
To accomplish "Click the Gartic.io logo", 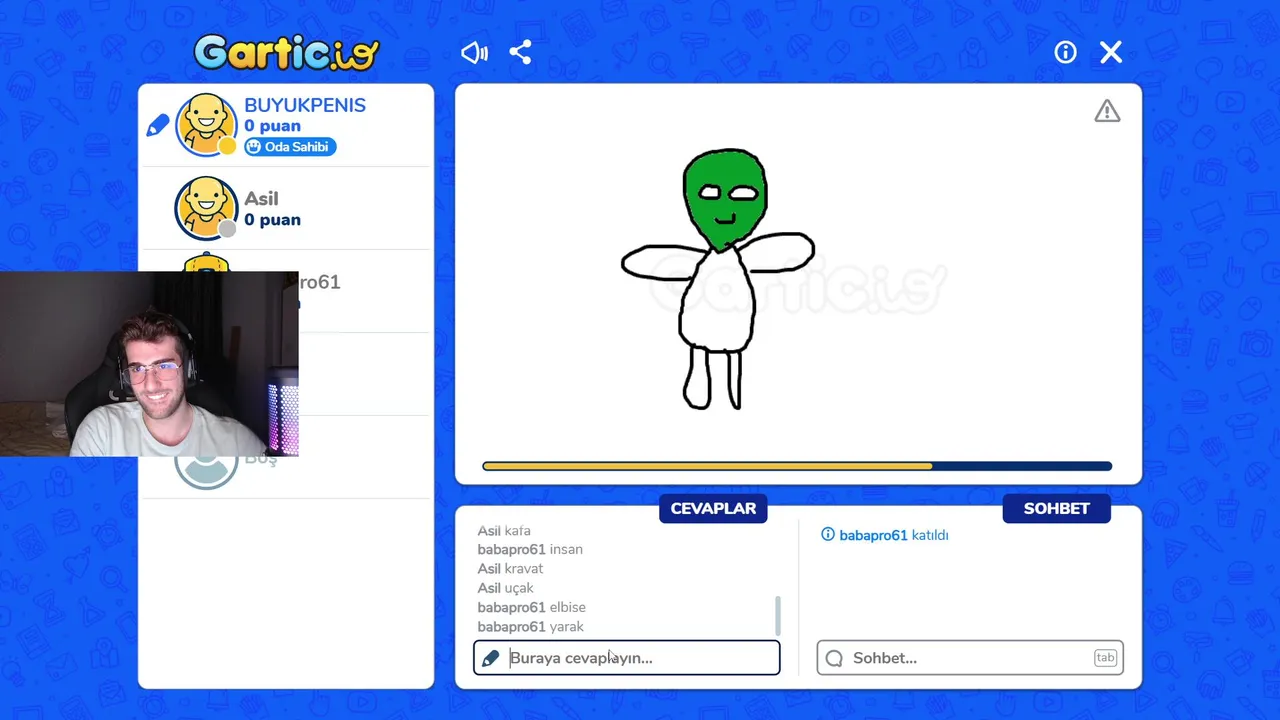I will pos(287,52).
